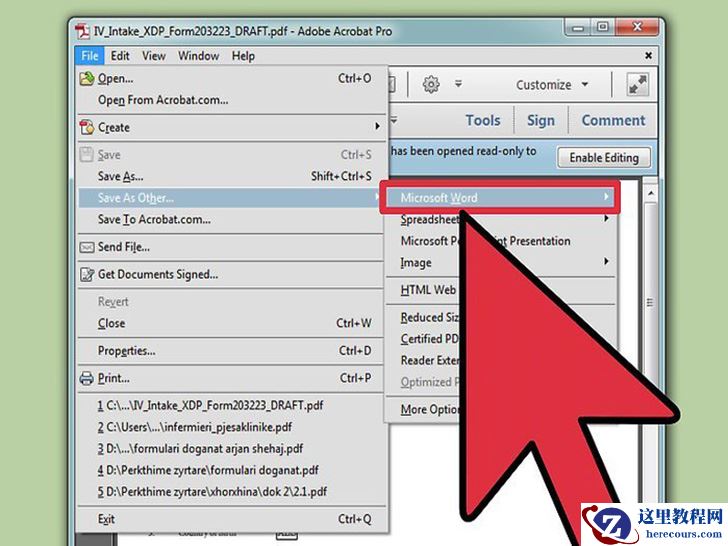The image size is (728, 546).
Task: Open the Sign pane
Action: (541, 120)
